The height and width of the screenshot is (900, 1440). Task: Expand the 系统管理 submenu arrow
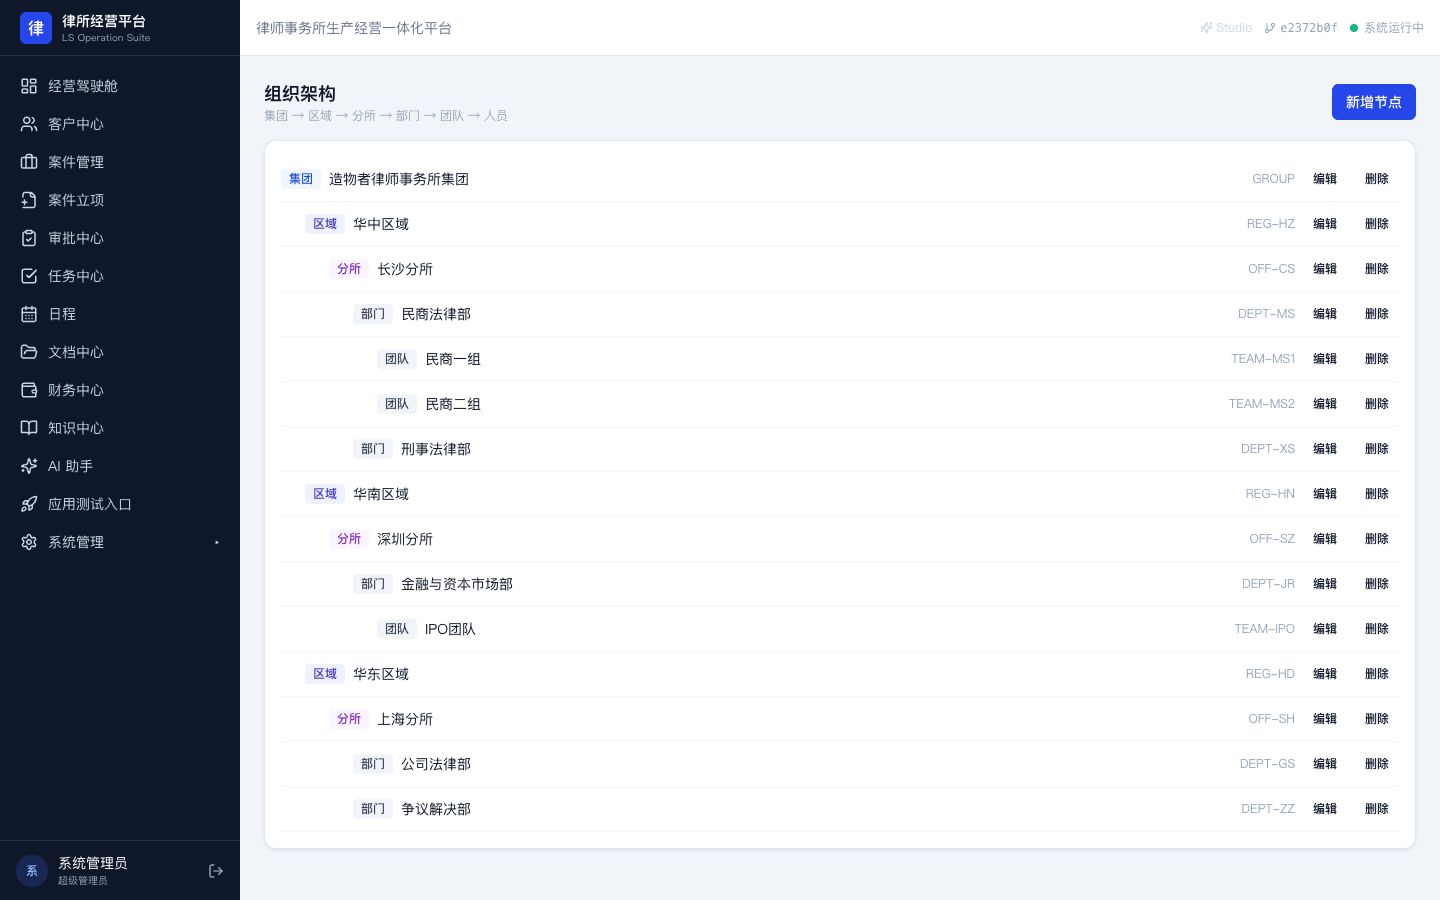pyautogui.click(x=217, y=542)
